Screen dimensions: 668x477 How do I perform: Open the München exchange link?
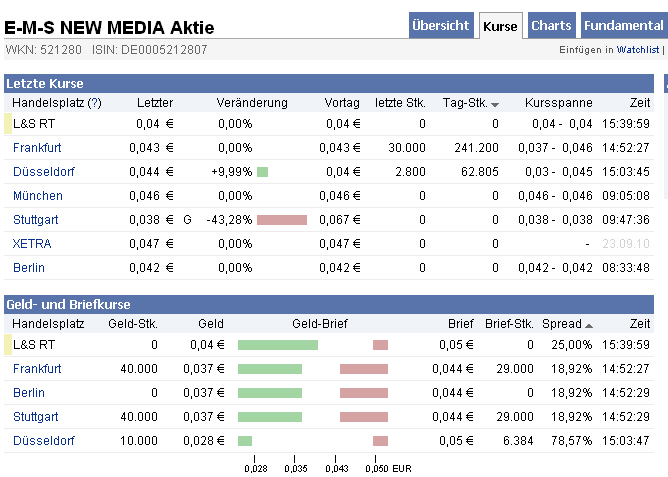click(x=37, y=196)
